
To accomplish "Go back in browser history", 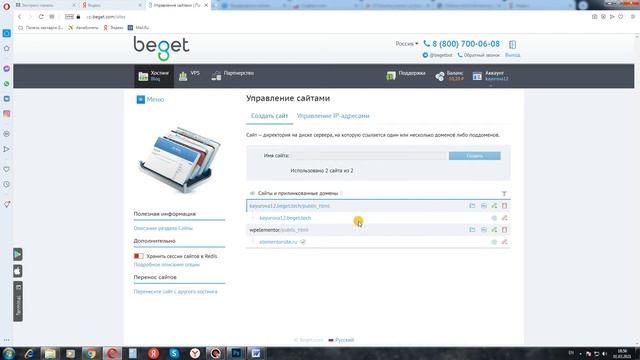I will pos(20,17).
